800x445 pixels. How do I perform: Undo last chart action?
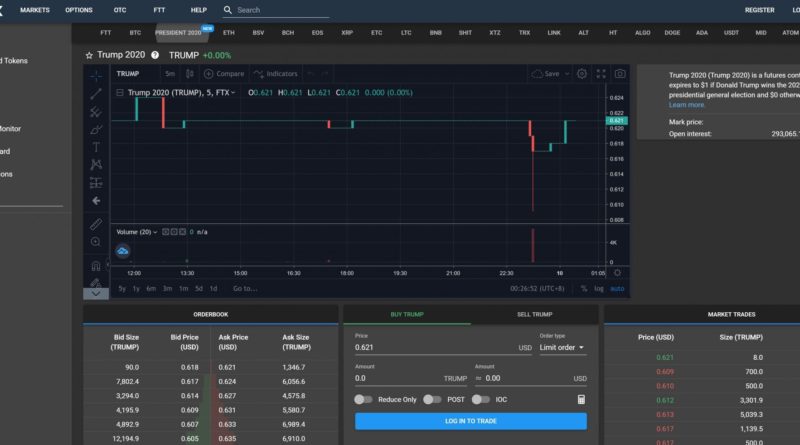click(310, 74)
